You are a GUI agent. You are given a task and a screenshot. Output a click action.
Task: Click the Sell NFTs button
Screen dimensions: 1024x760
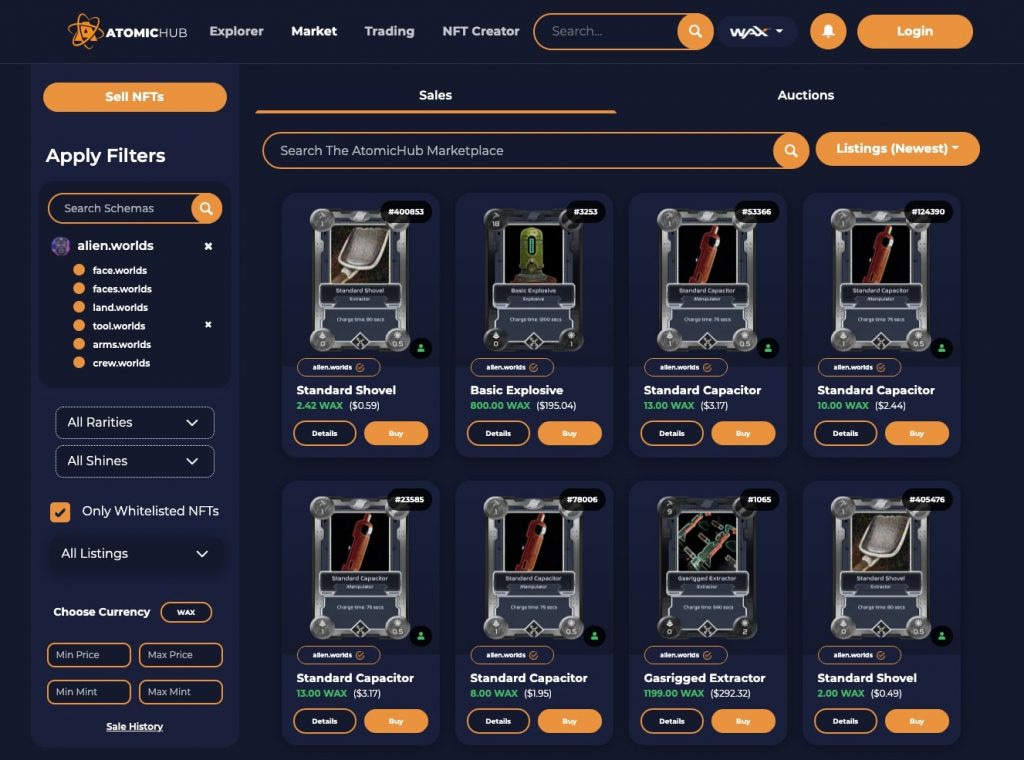tap(135, 97)
